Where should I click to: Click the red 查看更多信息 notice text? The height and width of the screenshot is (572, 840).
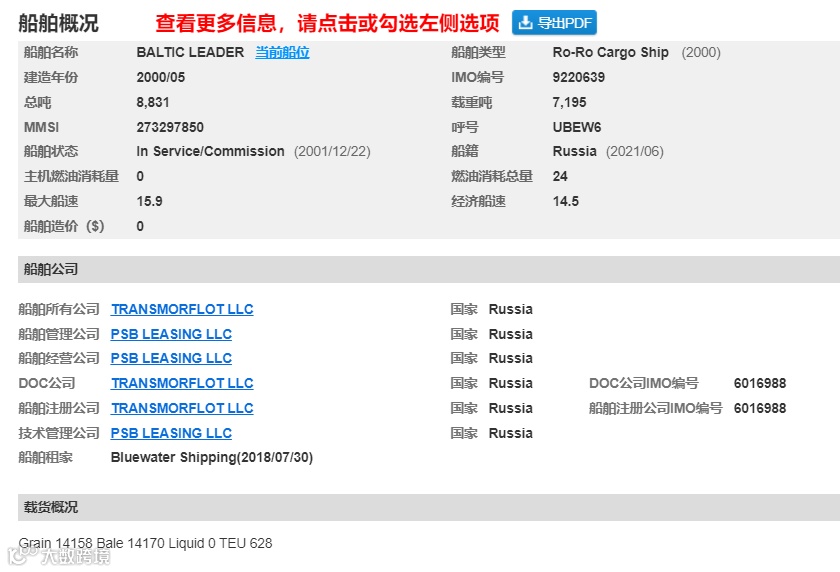pos(327,23)
